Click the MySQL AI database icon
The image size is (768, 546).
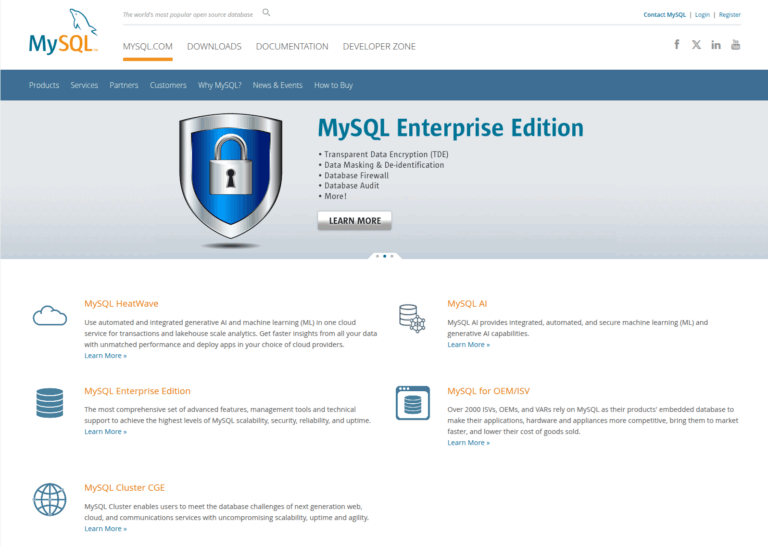click(x=412, y=318)
